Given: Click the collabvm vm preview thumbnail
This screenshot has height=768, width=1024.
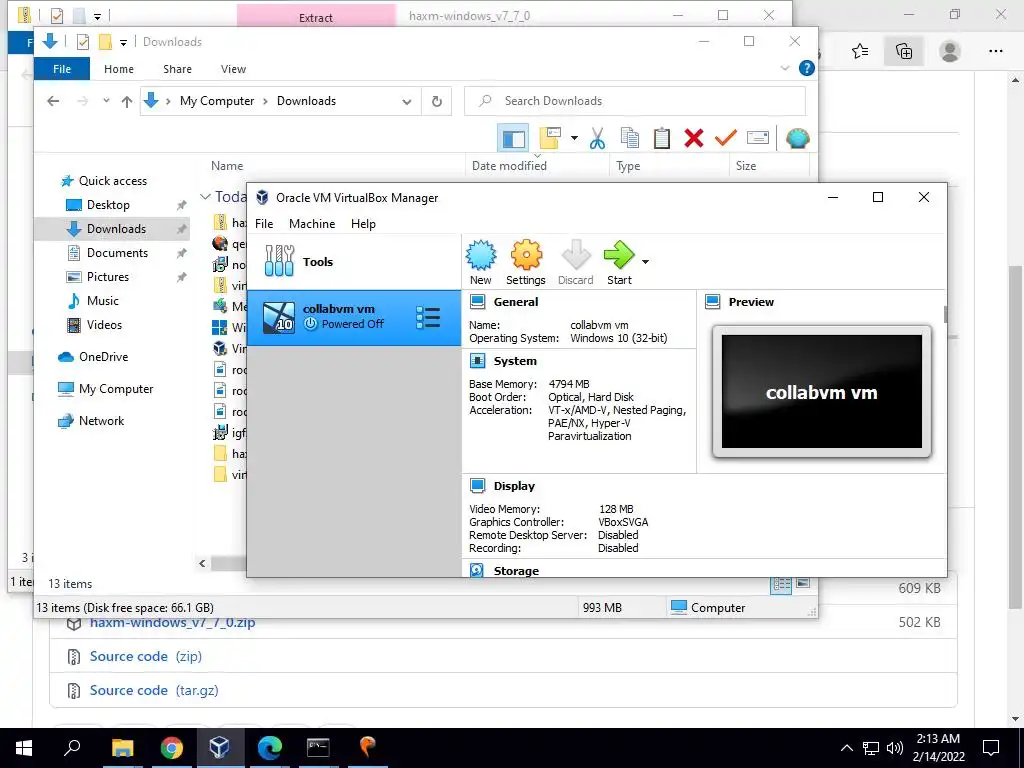Looking at the screenshot, I should pos(822,392).
